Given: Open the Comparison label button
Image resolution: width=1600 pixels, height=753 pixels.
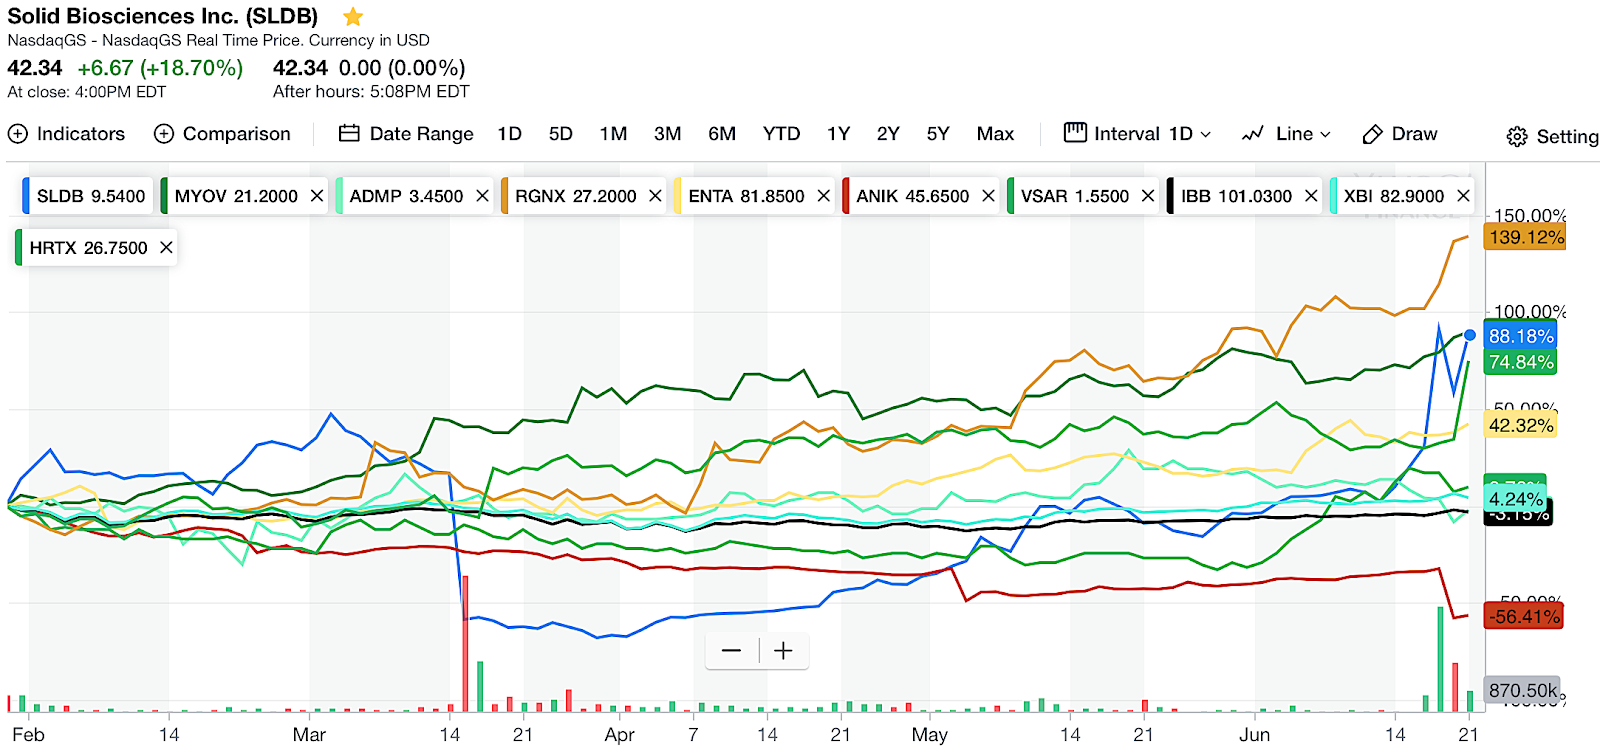Looking at the screenshot, I should 237,134.
